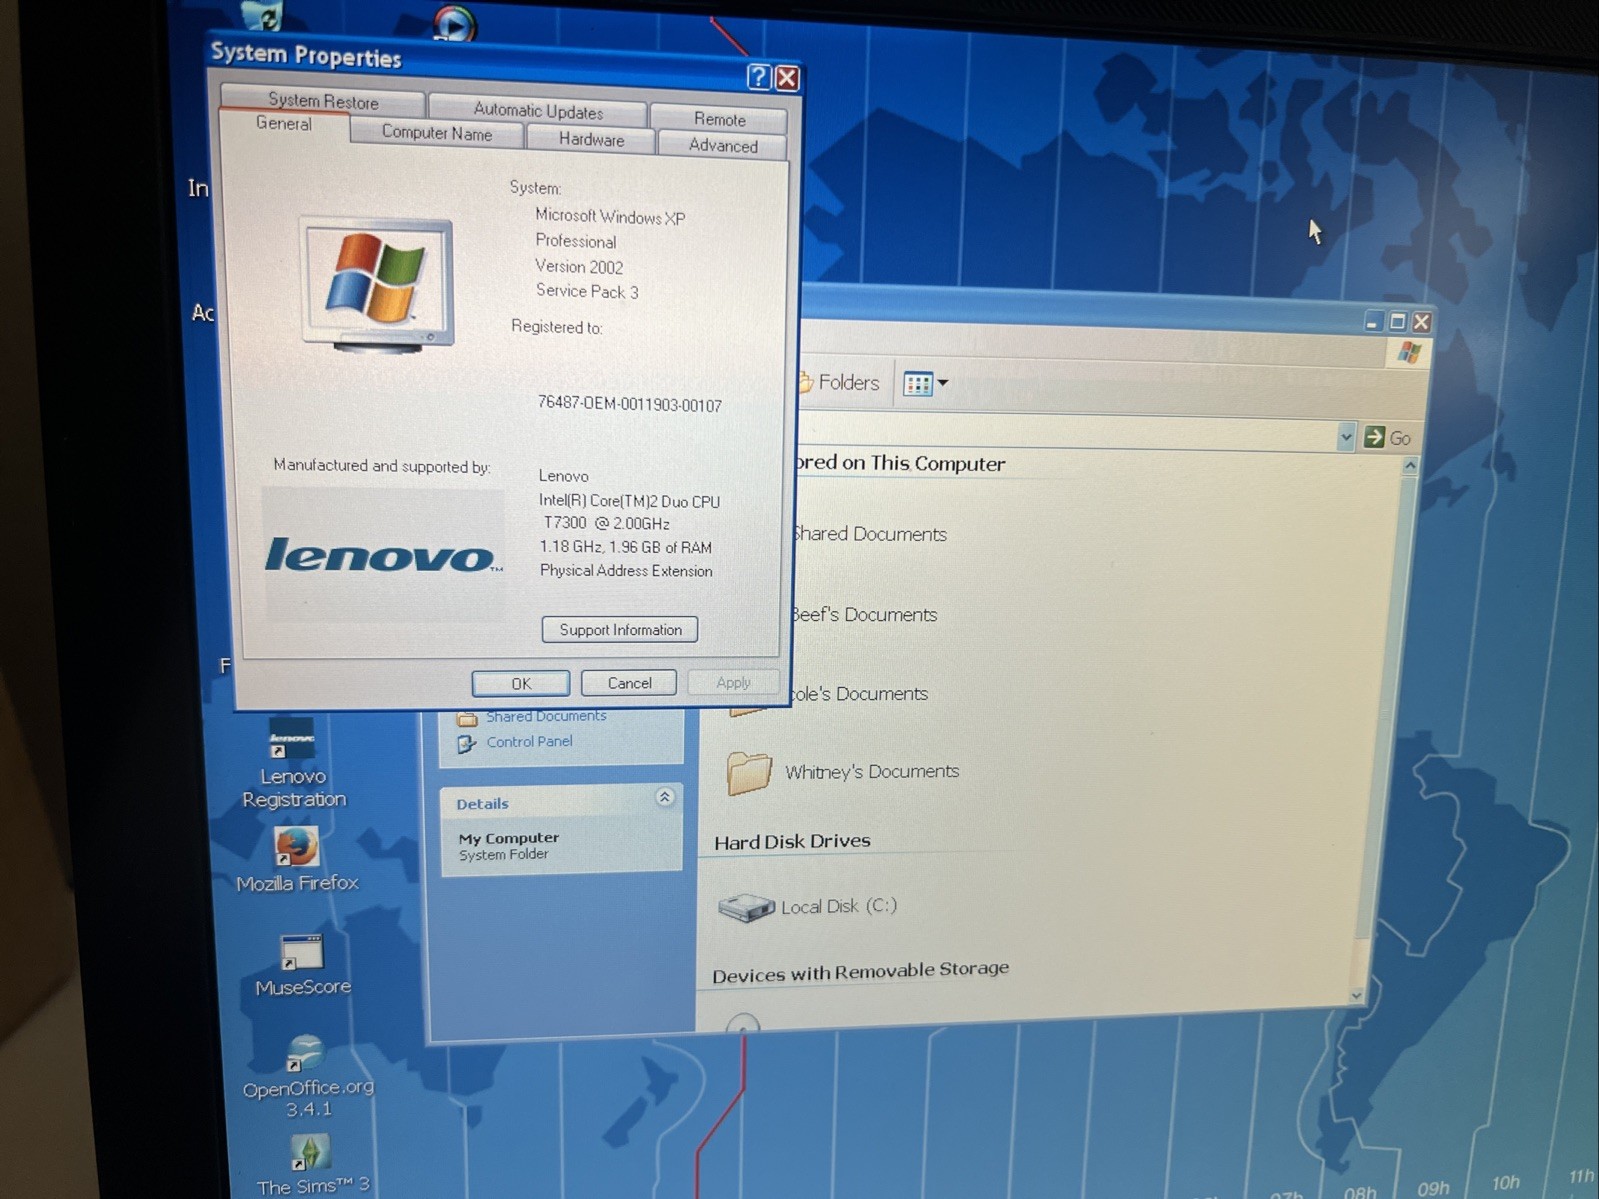Confirm System Properties with OK

pyautogui.click(x=521, y=683)
